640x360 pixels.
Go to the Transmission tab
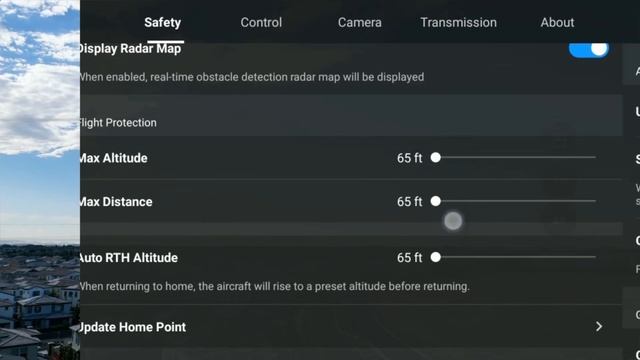pos(458,22)
